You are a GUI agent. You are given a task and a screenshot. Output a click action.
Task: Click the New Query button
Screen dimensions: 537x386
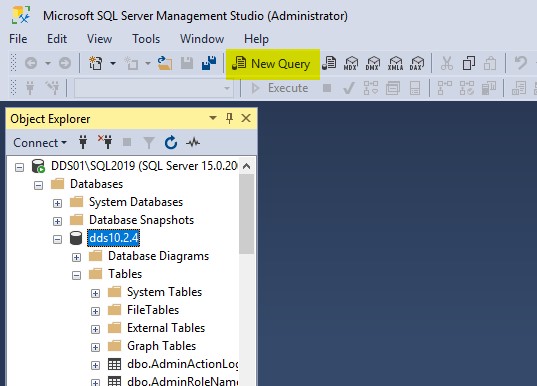(x=272, y=64)
